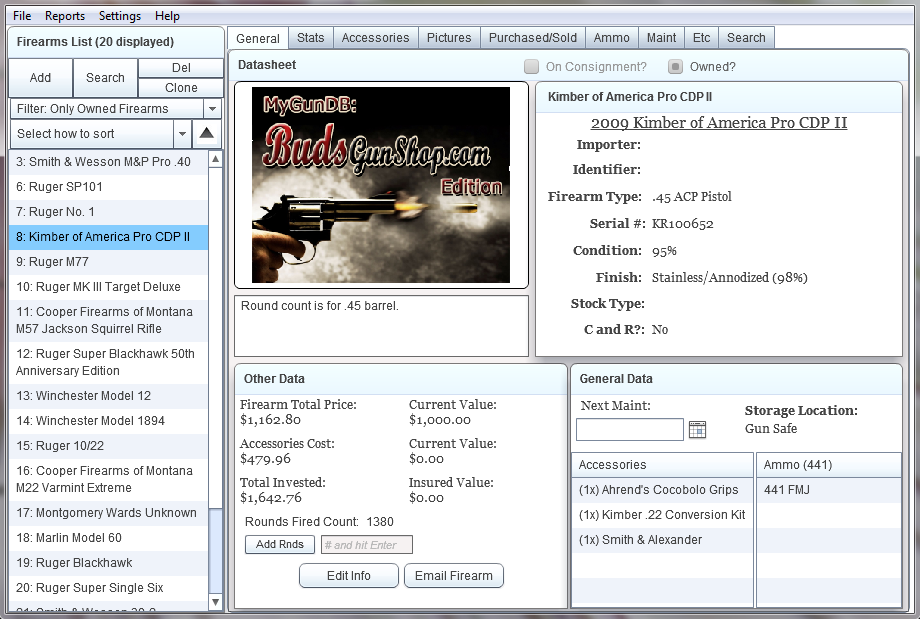Open the Settings menu
This screenshot has width=920, height=619.
click(x=120, y=16)
